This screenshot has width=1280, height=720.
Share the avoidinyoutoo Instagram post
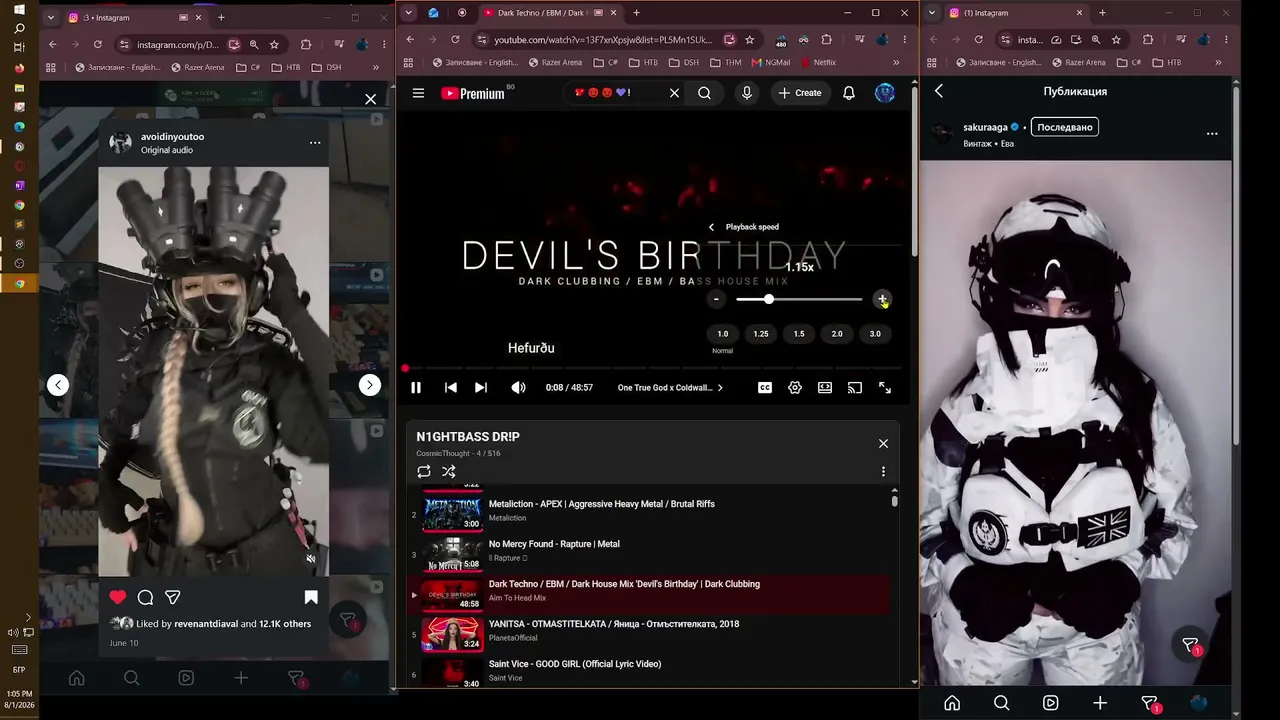pyautogui.click(x=172, y=597)
